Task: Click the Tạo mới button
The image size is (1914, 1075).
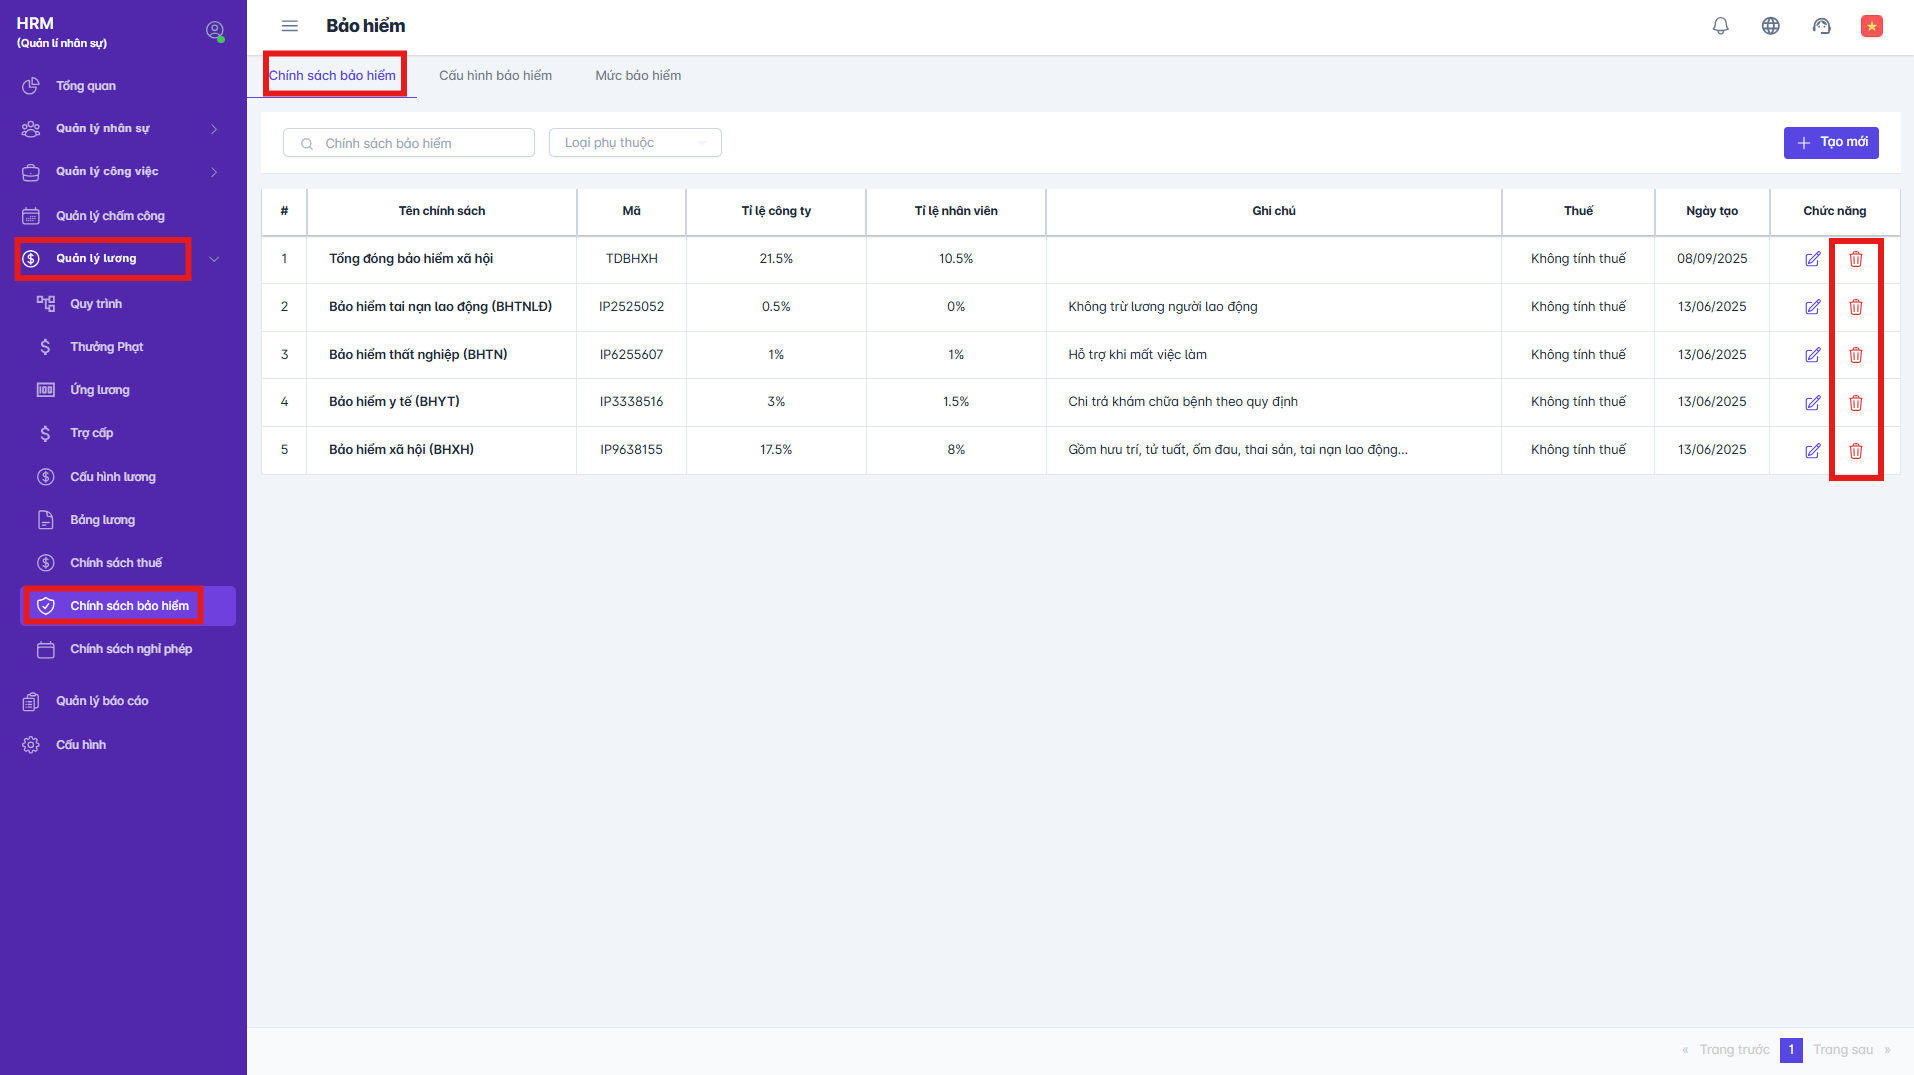Action: (x=1830, y=143)
